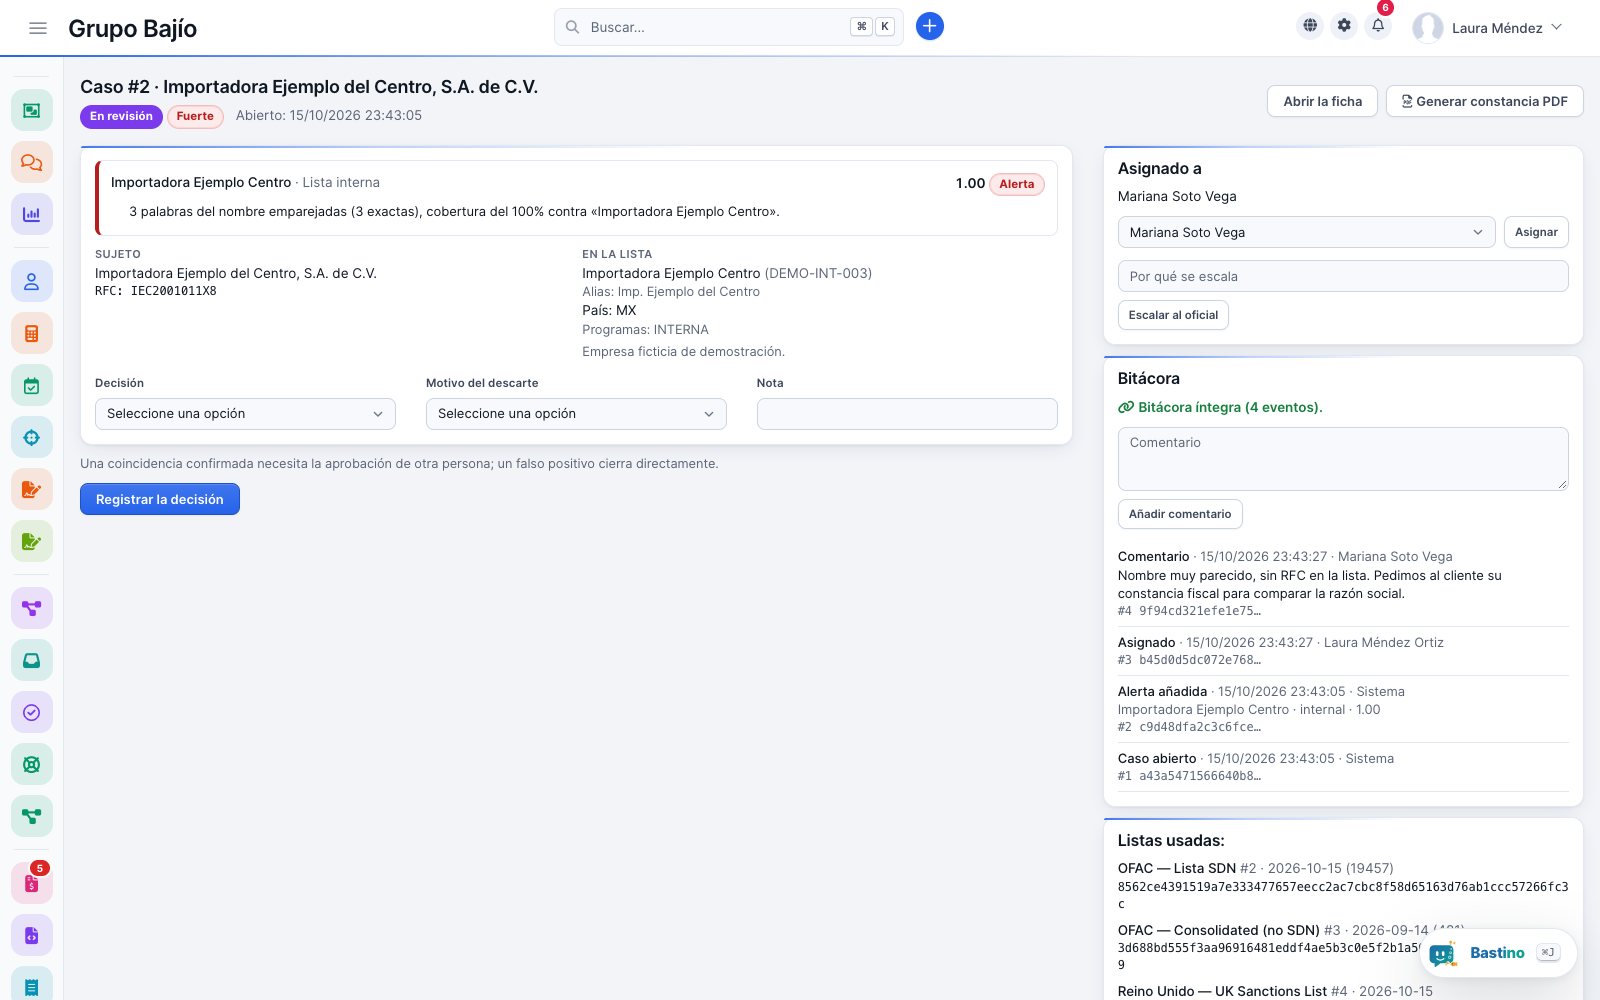Viewport: 1600px width, 1000px height.
Task: Open the lifebuoy support sidebar icon
Action: pos(32,764)
